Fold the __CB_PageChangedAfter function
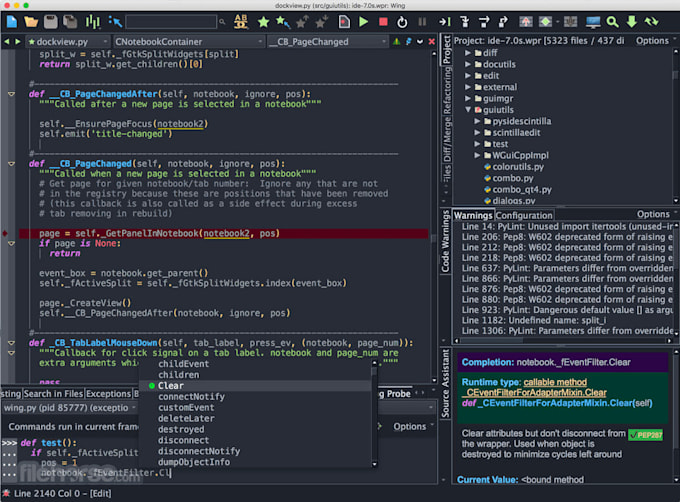Screen dimensions: 680x502 click(x=11, y=94)
